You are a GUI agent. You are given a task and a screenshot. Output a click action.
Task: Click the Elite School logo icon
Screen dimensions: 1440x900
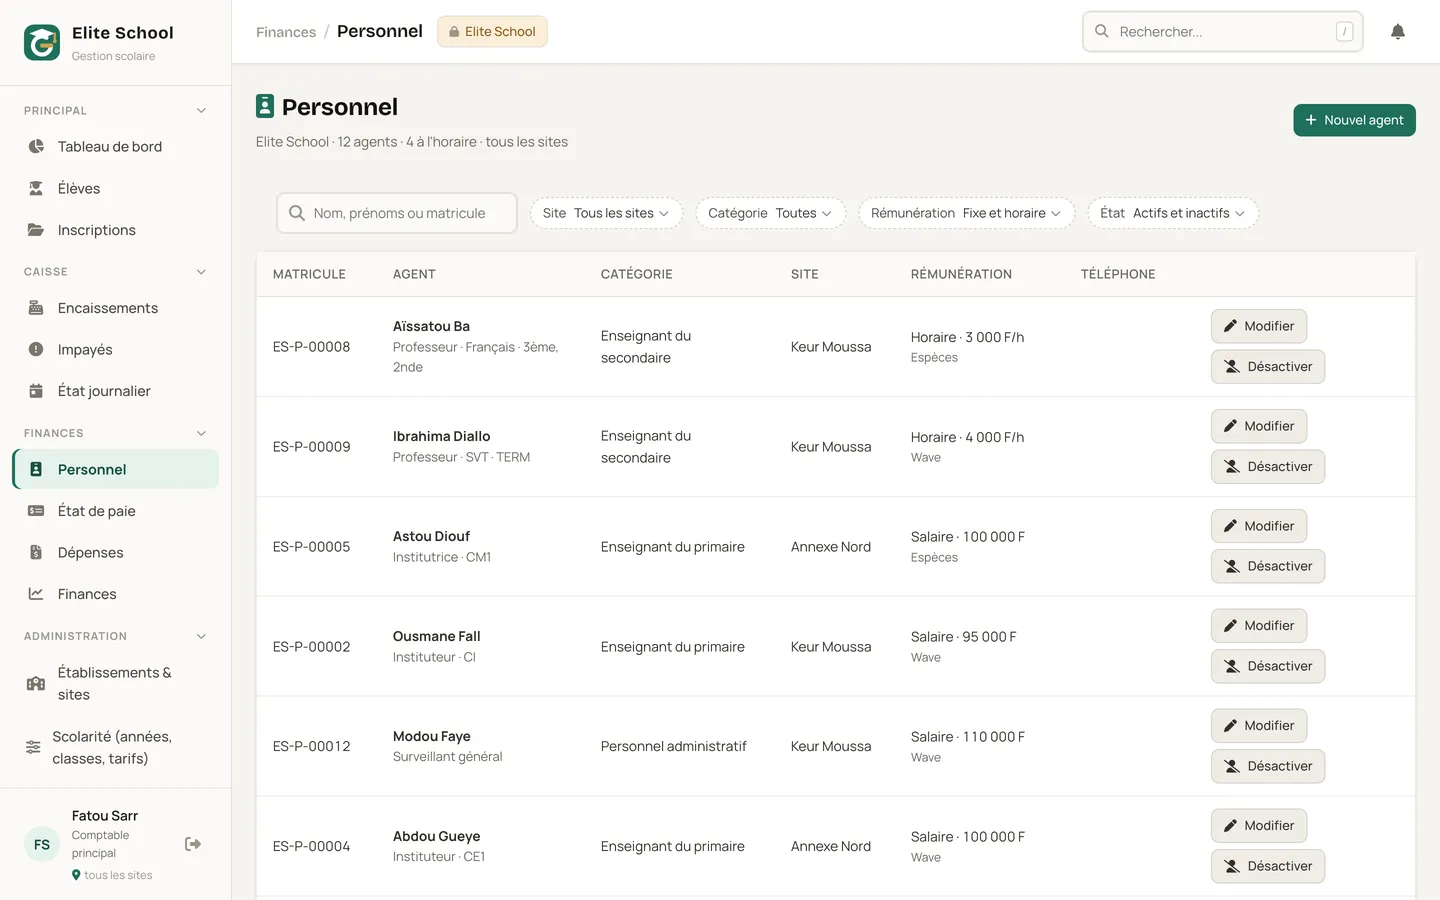pos(42,43)
